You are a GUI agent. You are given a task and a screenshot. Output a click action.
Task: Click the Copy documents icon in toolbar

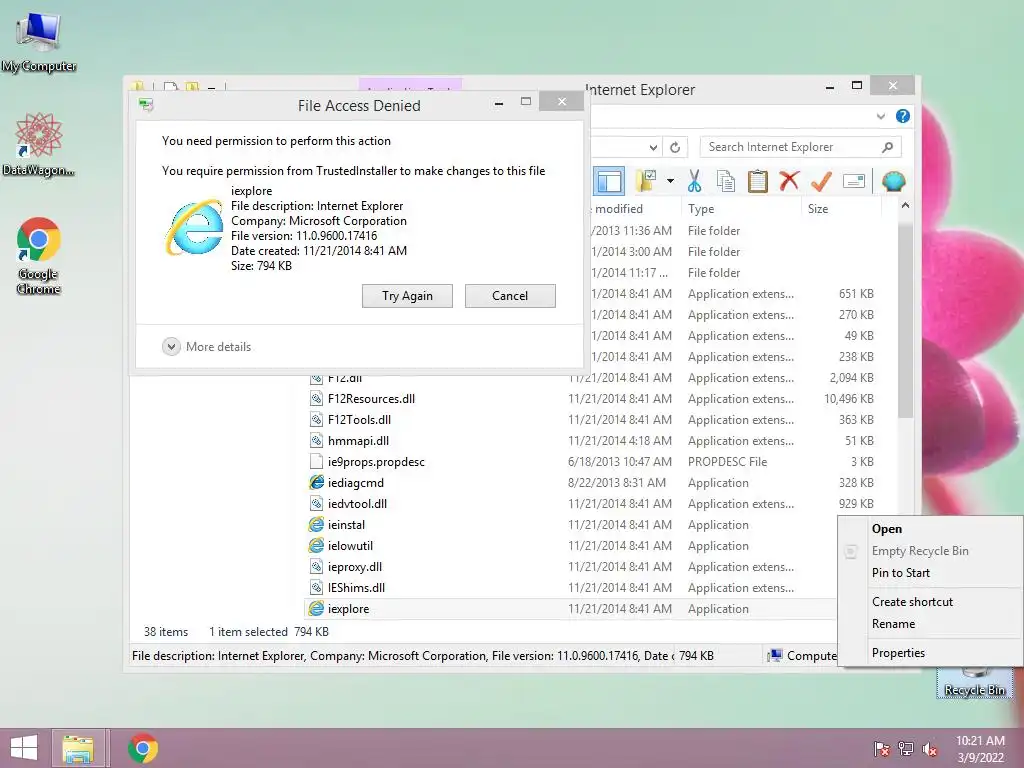726,181
